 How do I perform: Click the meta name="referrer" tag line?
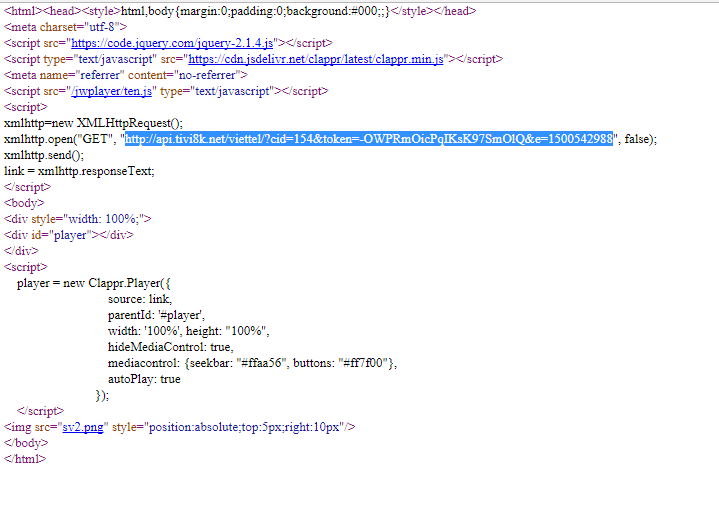[x=126, y=75]
